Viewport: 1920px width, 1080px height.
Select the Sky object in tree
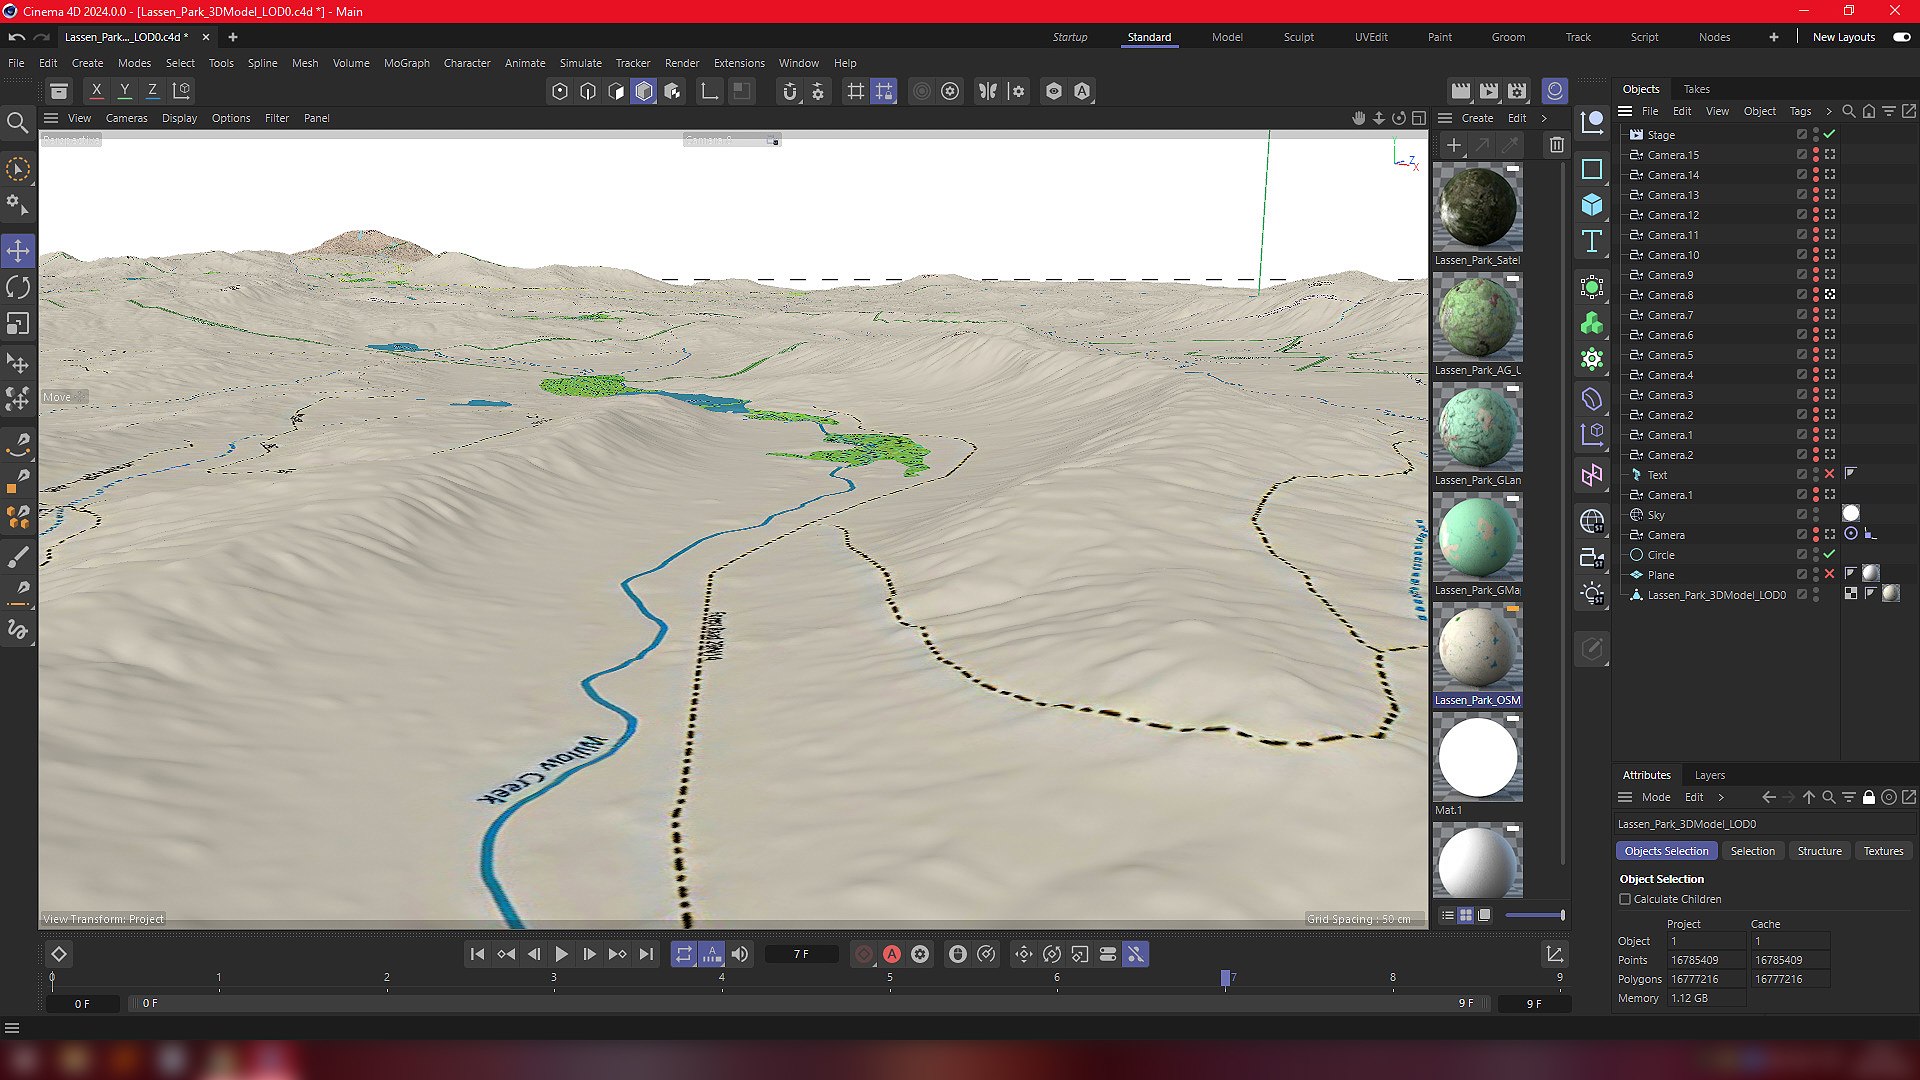tap(1656, 515)
